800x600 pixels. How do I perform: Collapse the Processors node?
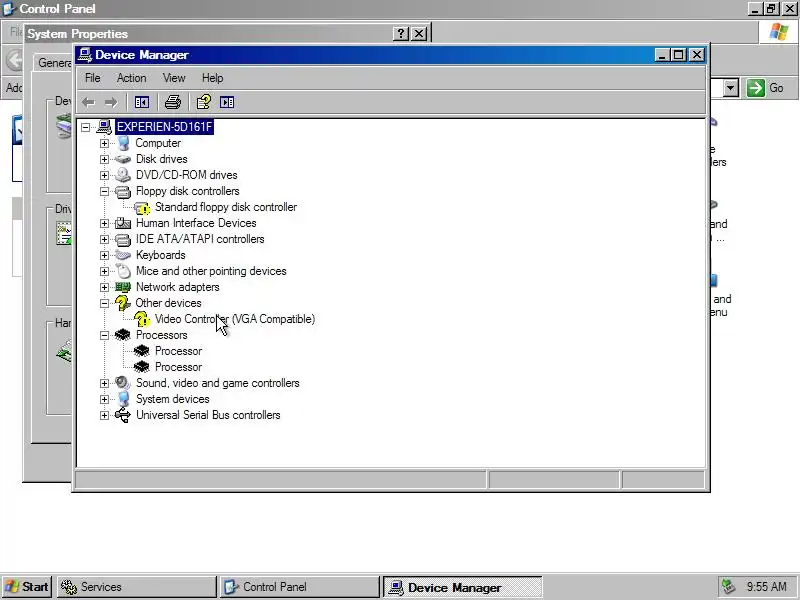[x=105, y=335]
